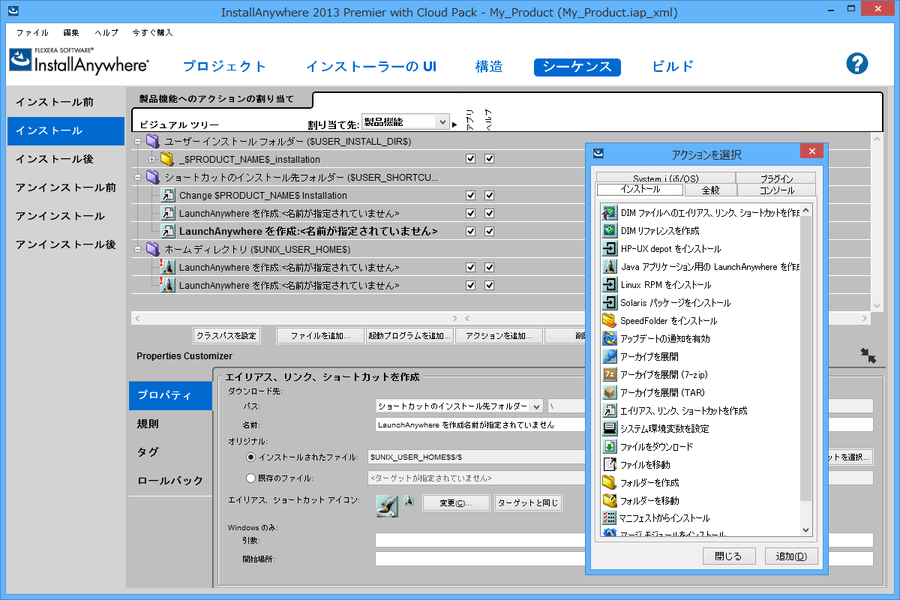Collapse the ホーム ディレクトリ tree node
Image resolution: width=900 pixels, height=600 pixels.
[x=137, y=249]
